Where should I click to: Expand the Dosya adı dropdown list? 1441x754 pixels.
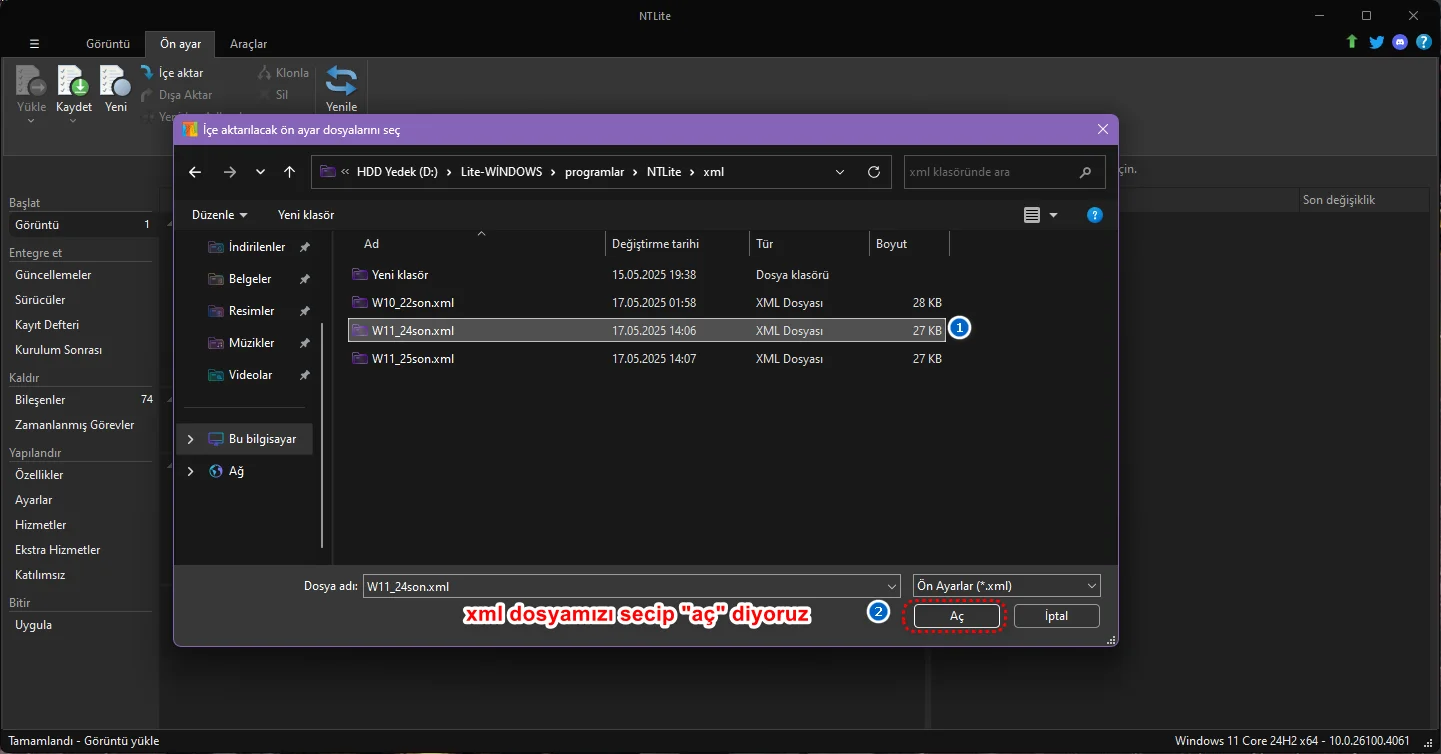coord(892,586)
